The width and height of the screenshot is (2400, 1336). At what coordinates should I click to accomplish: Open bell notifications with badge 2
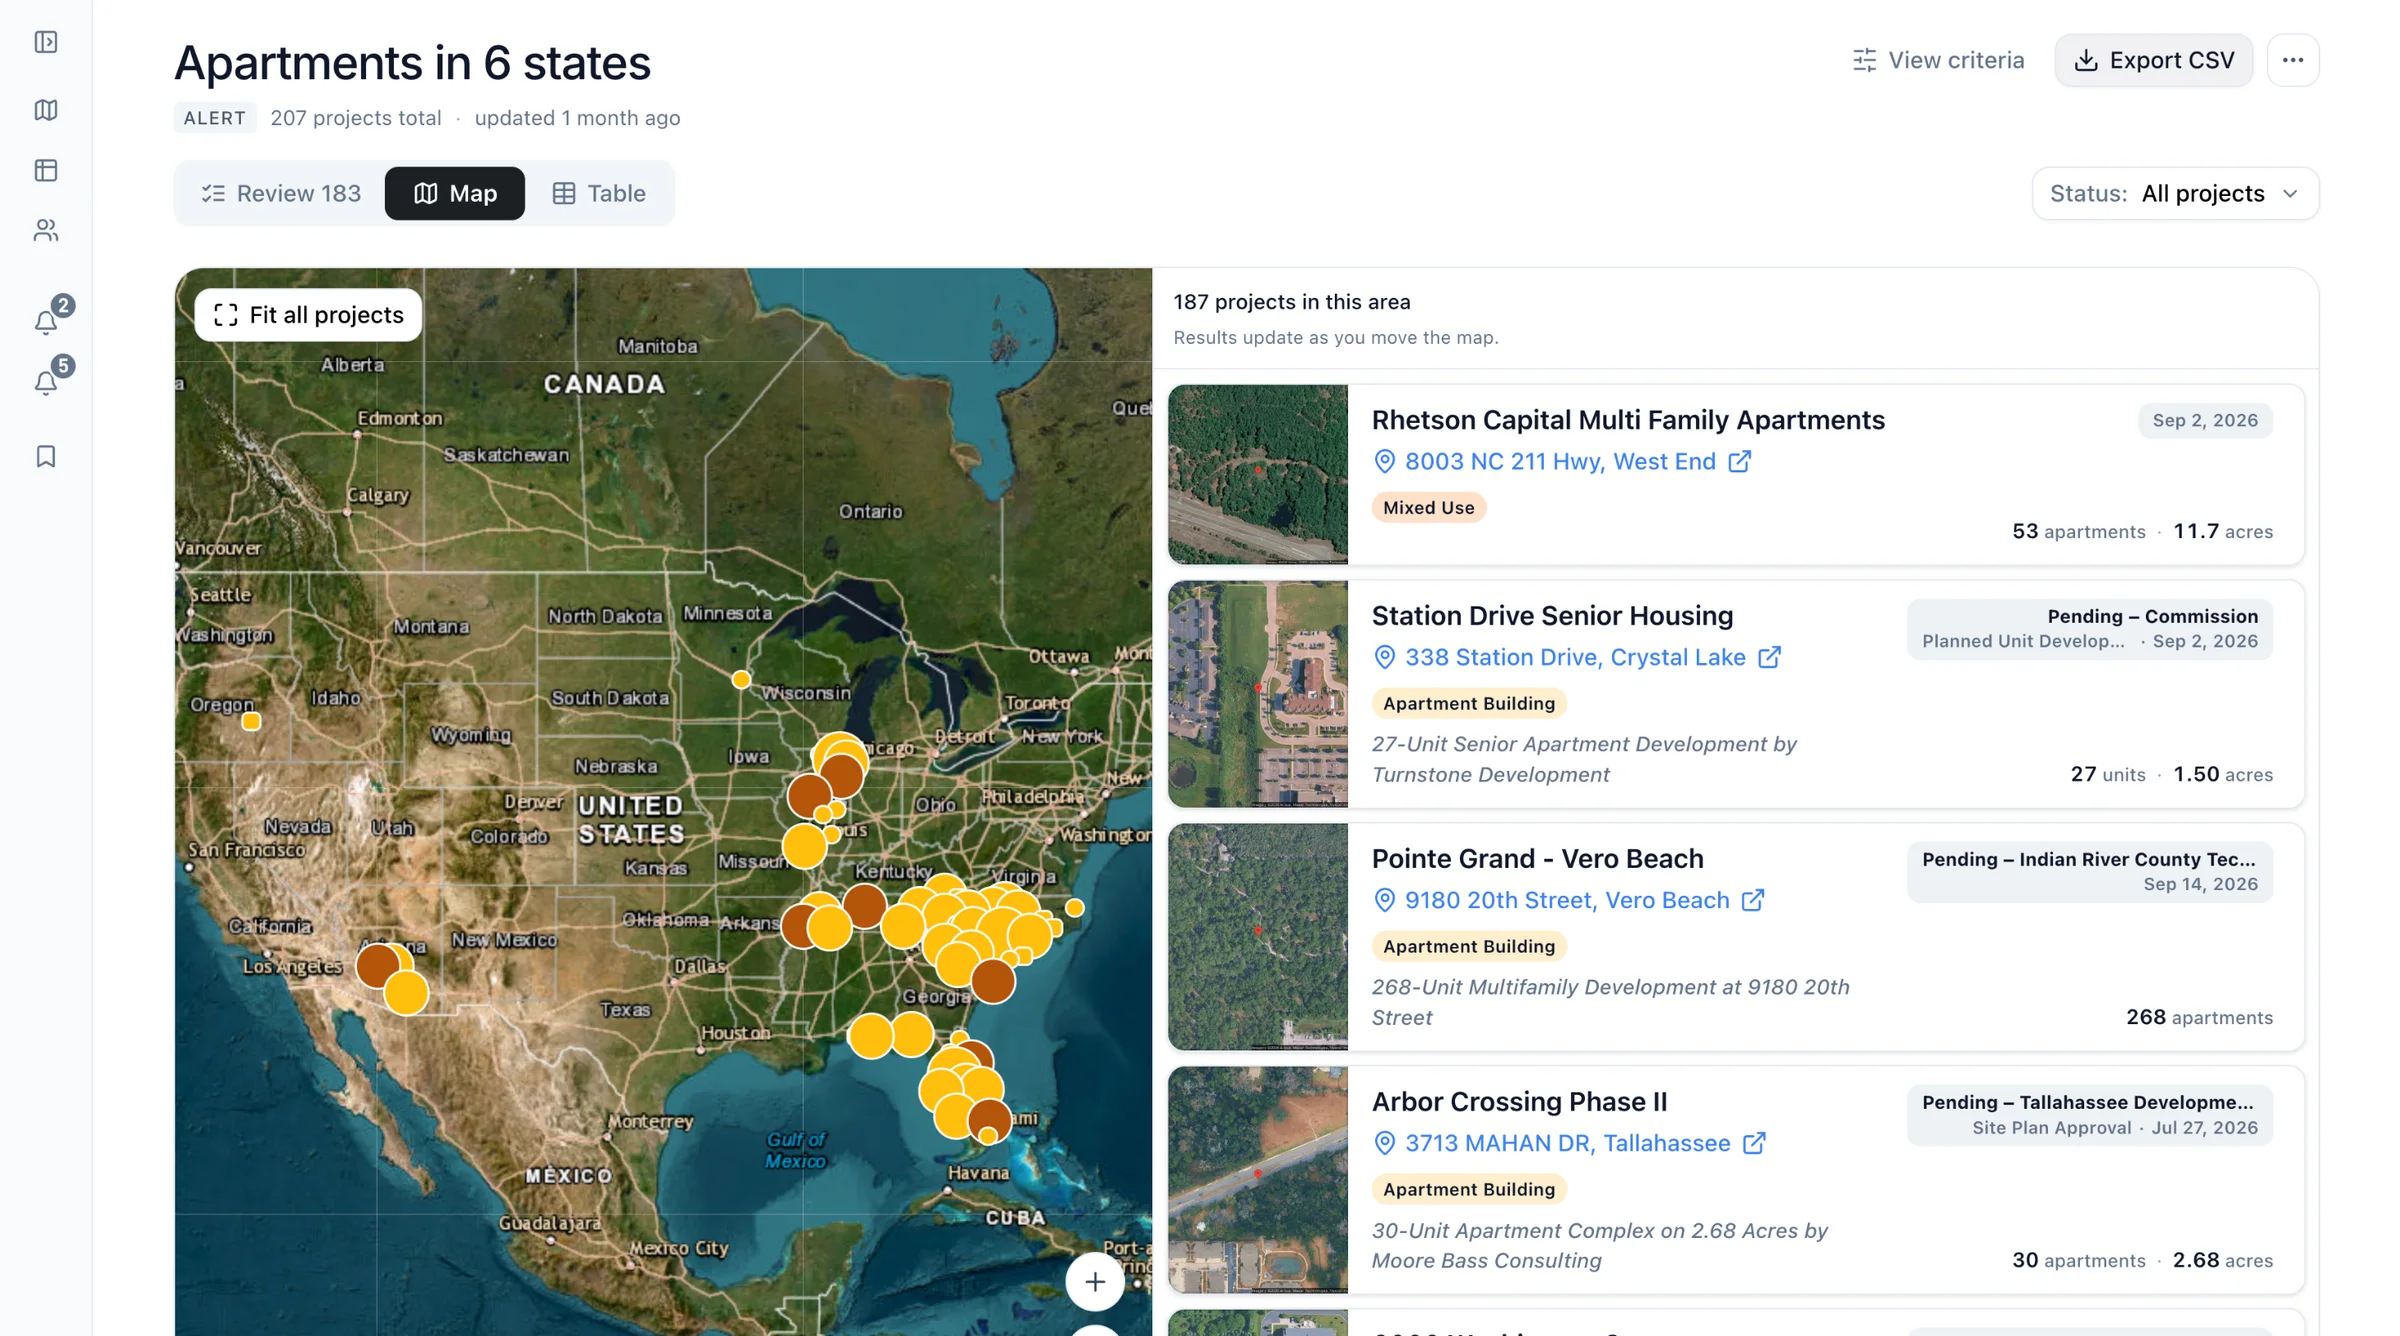[47, 320]
